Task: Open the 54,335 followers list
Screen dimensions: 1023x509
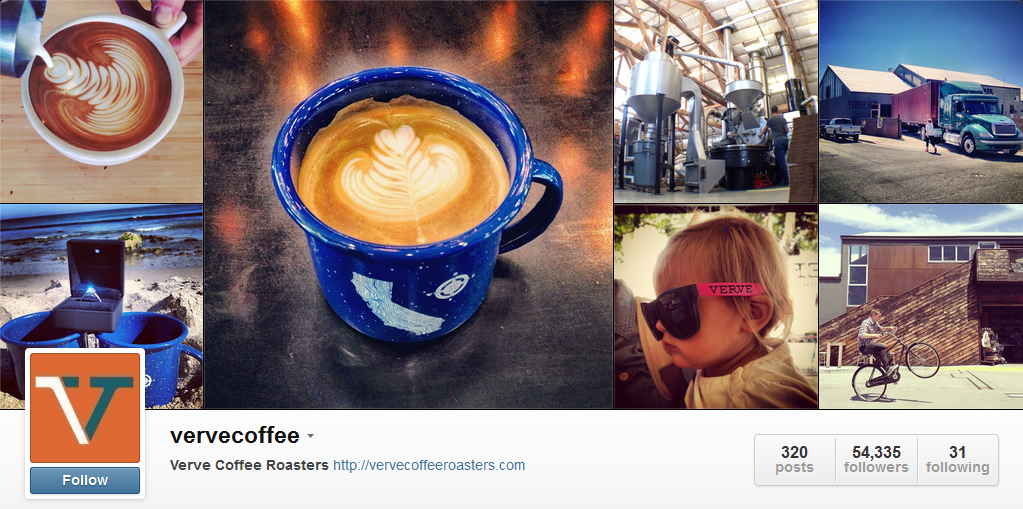Action: [876, 459]
